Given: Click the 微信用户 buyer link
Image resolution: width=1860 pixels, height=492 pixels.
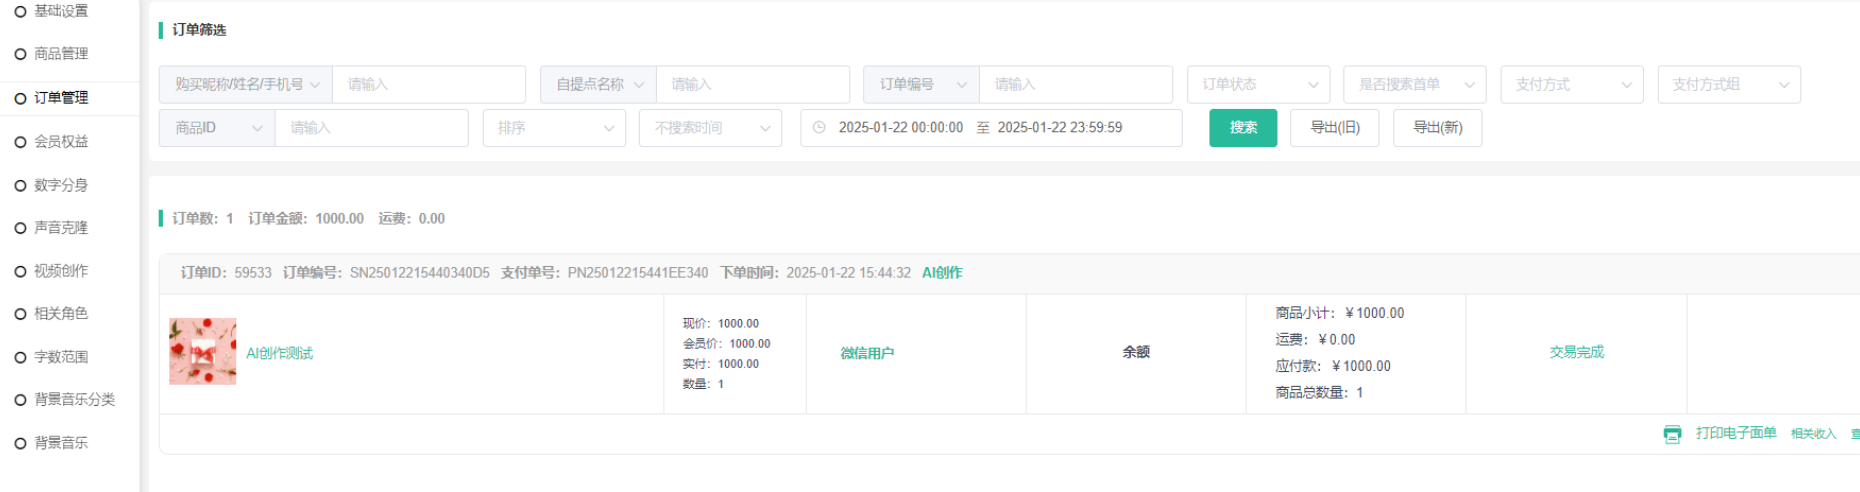Looking at the screenshot, I should pos(866,353).
